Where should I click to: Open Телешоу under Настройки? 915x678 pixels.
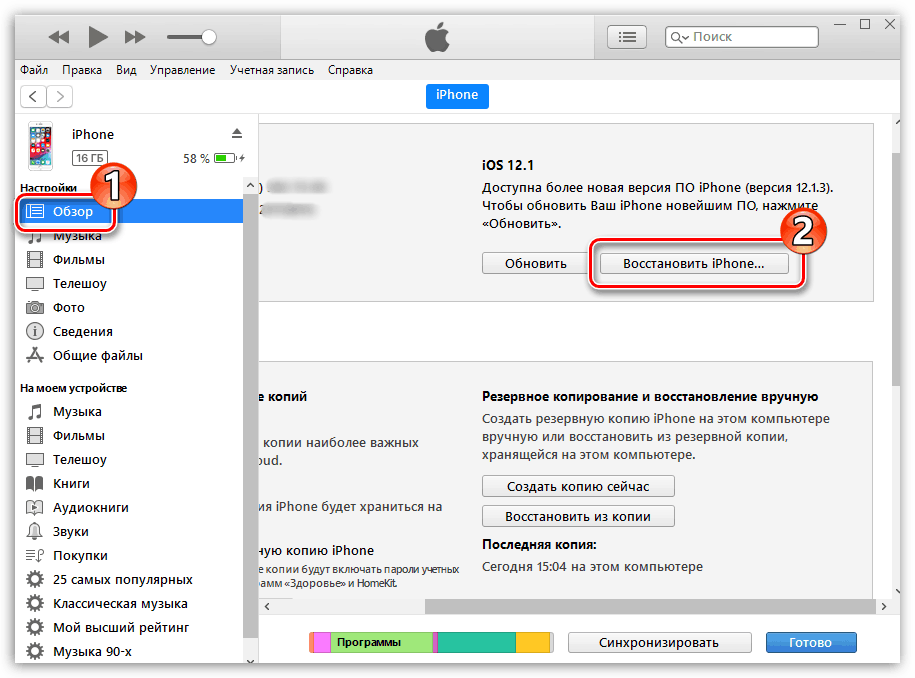tap(130, 284)
